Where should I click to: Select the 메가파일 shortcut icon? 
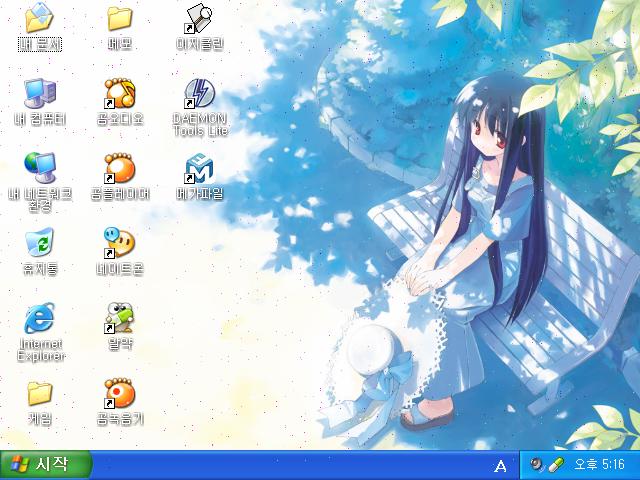click(200, 168)
